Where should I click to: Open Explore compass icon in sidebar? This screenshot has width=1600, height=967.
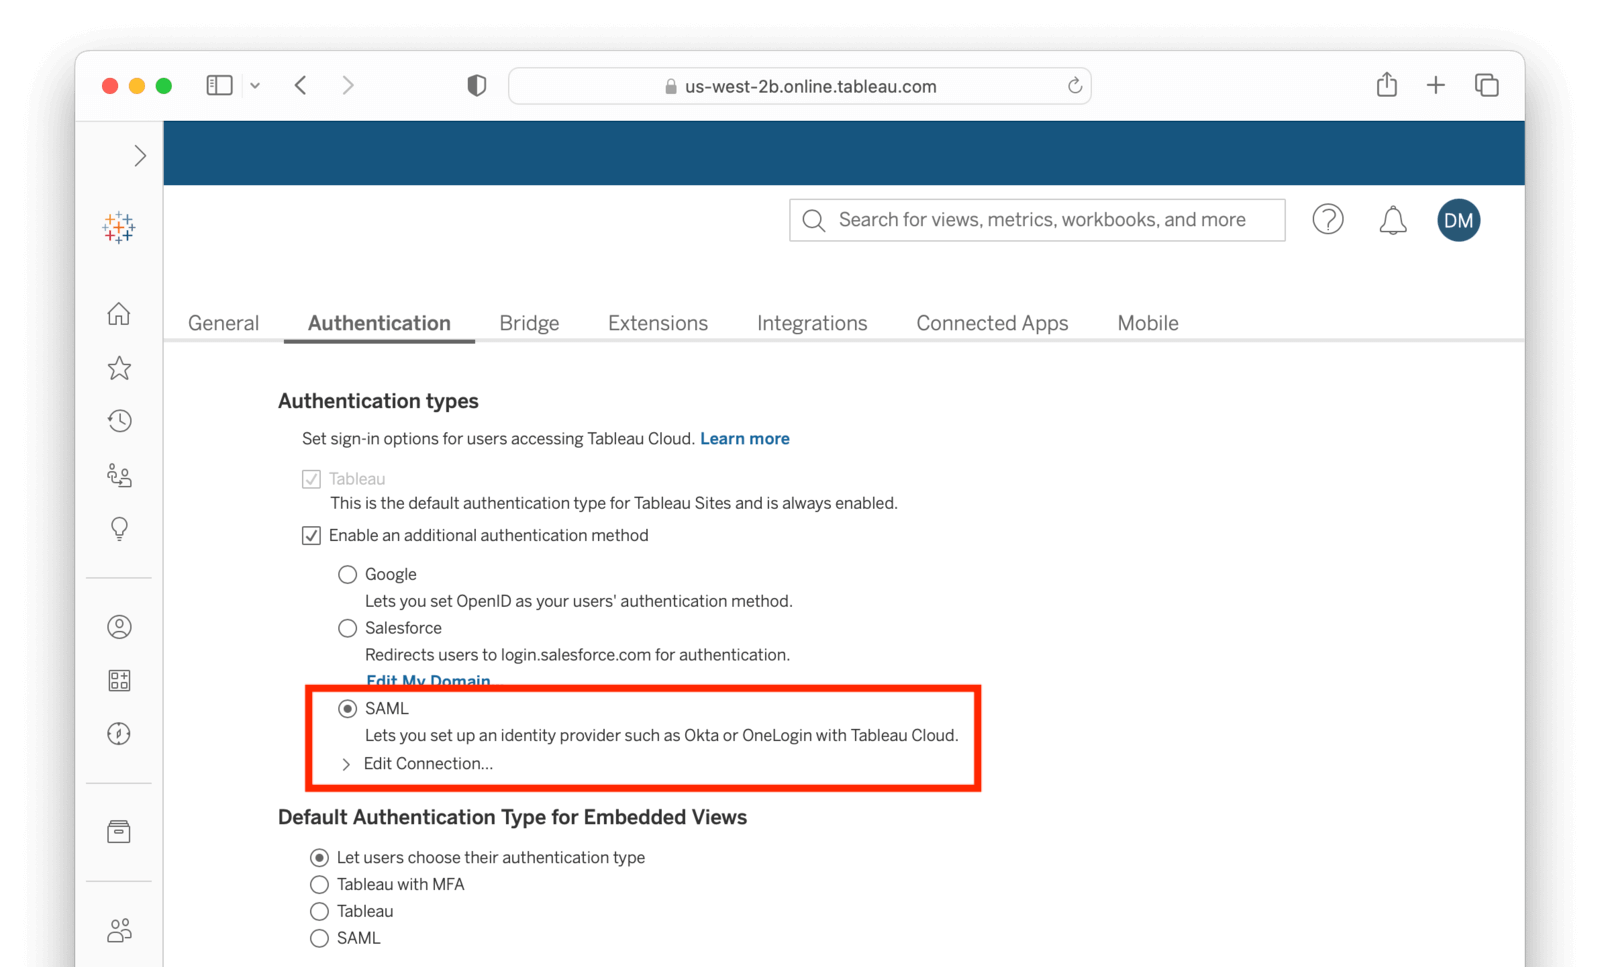(x=119, y=734)
